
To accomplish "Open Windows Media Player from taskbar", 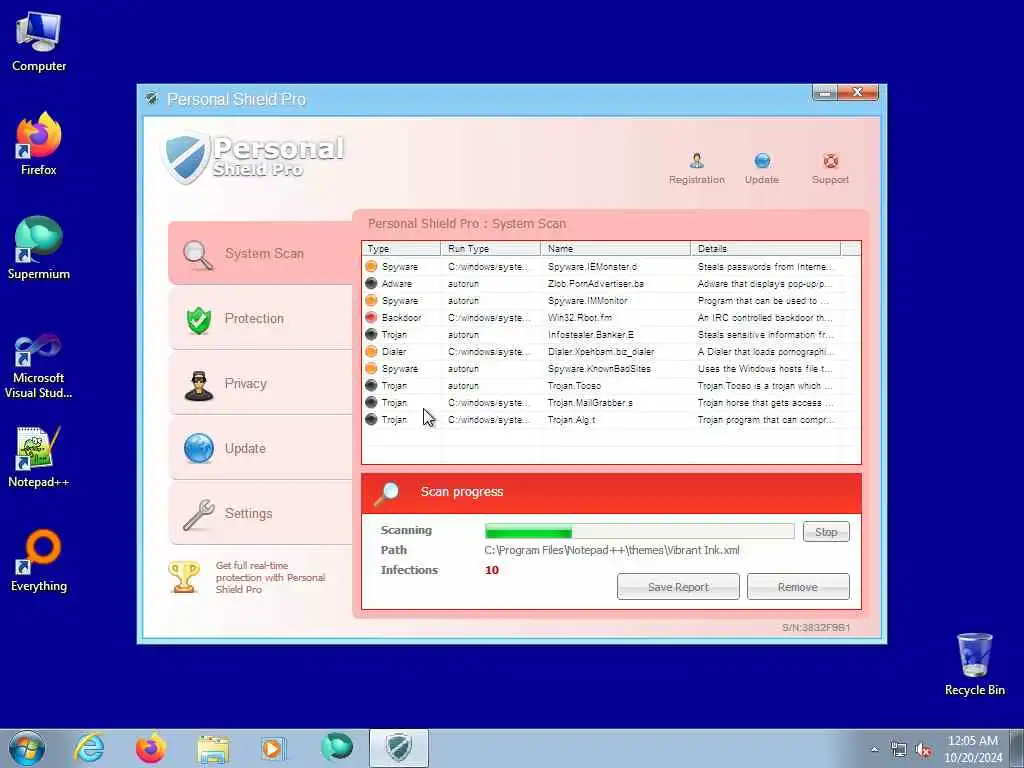I will pyautogui.click(x=272, y=748).
